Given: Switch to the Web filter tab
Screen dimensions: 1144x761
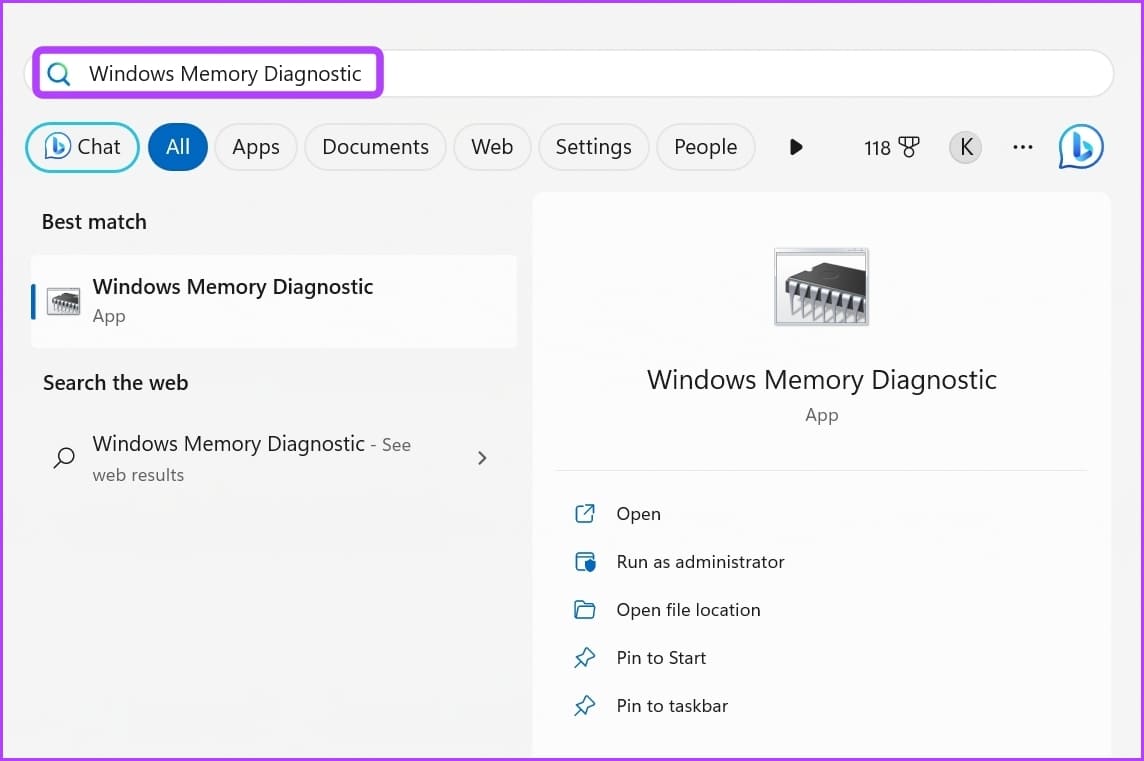Looking at the screenshot, I should [492, 147].
